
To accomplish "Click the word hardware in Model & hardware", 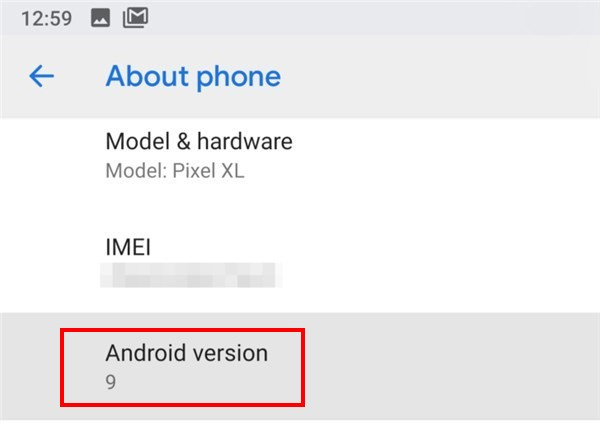I will pyautogui.click(x=245, y=141).
